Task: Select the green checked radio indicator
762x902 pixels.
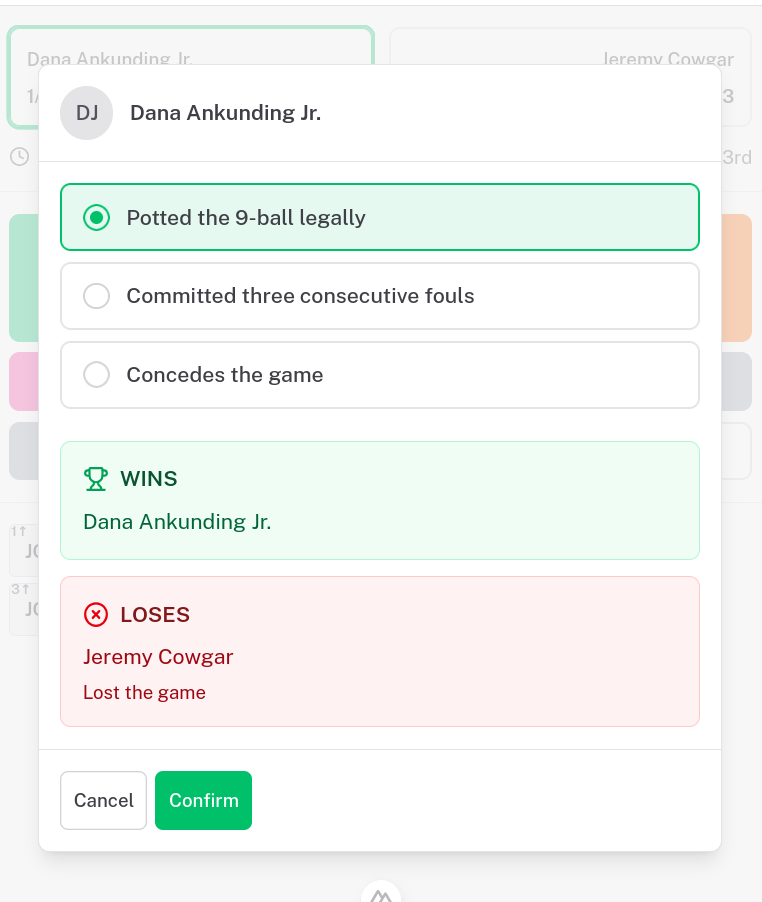Action: 96,217
